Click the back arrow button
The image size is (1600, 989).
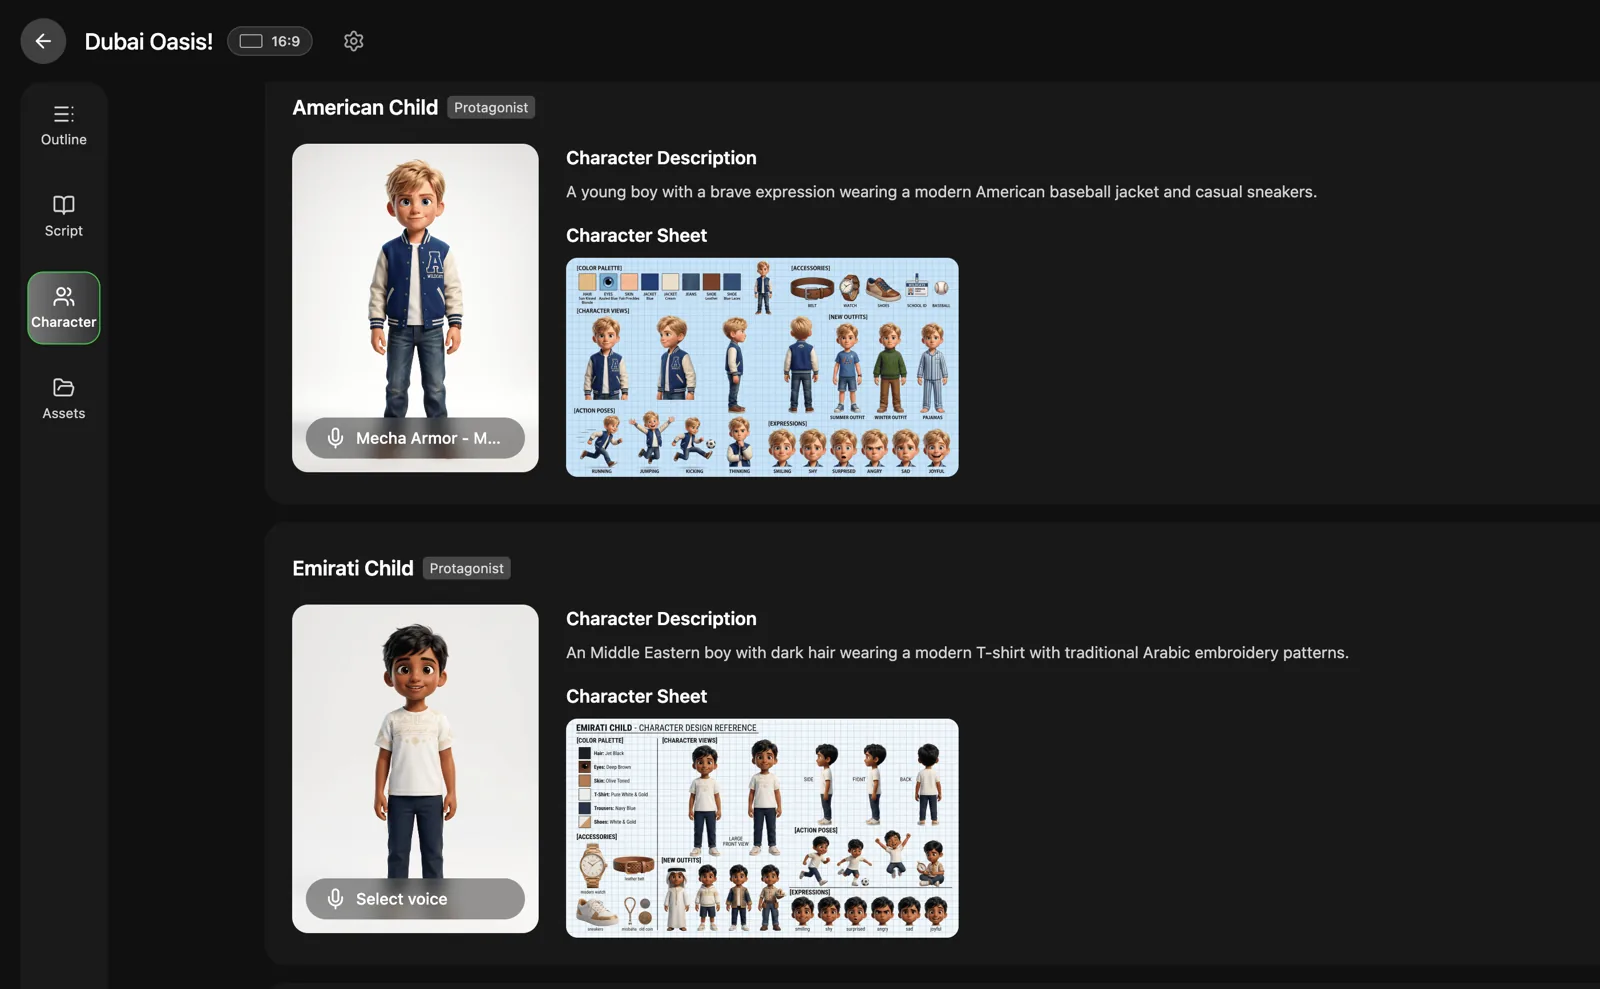coord(43,41)
